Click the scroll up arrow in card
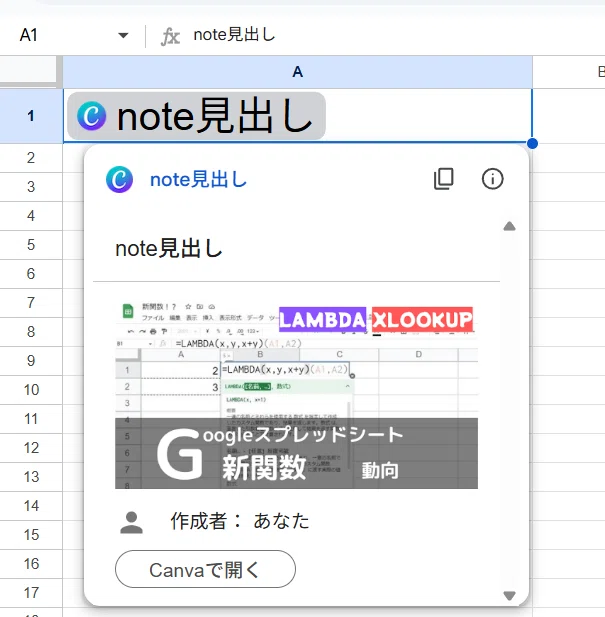 (509, 226)
